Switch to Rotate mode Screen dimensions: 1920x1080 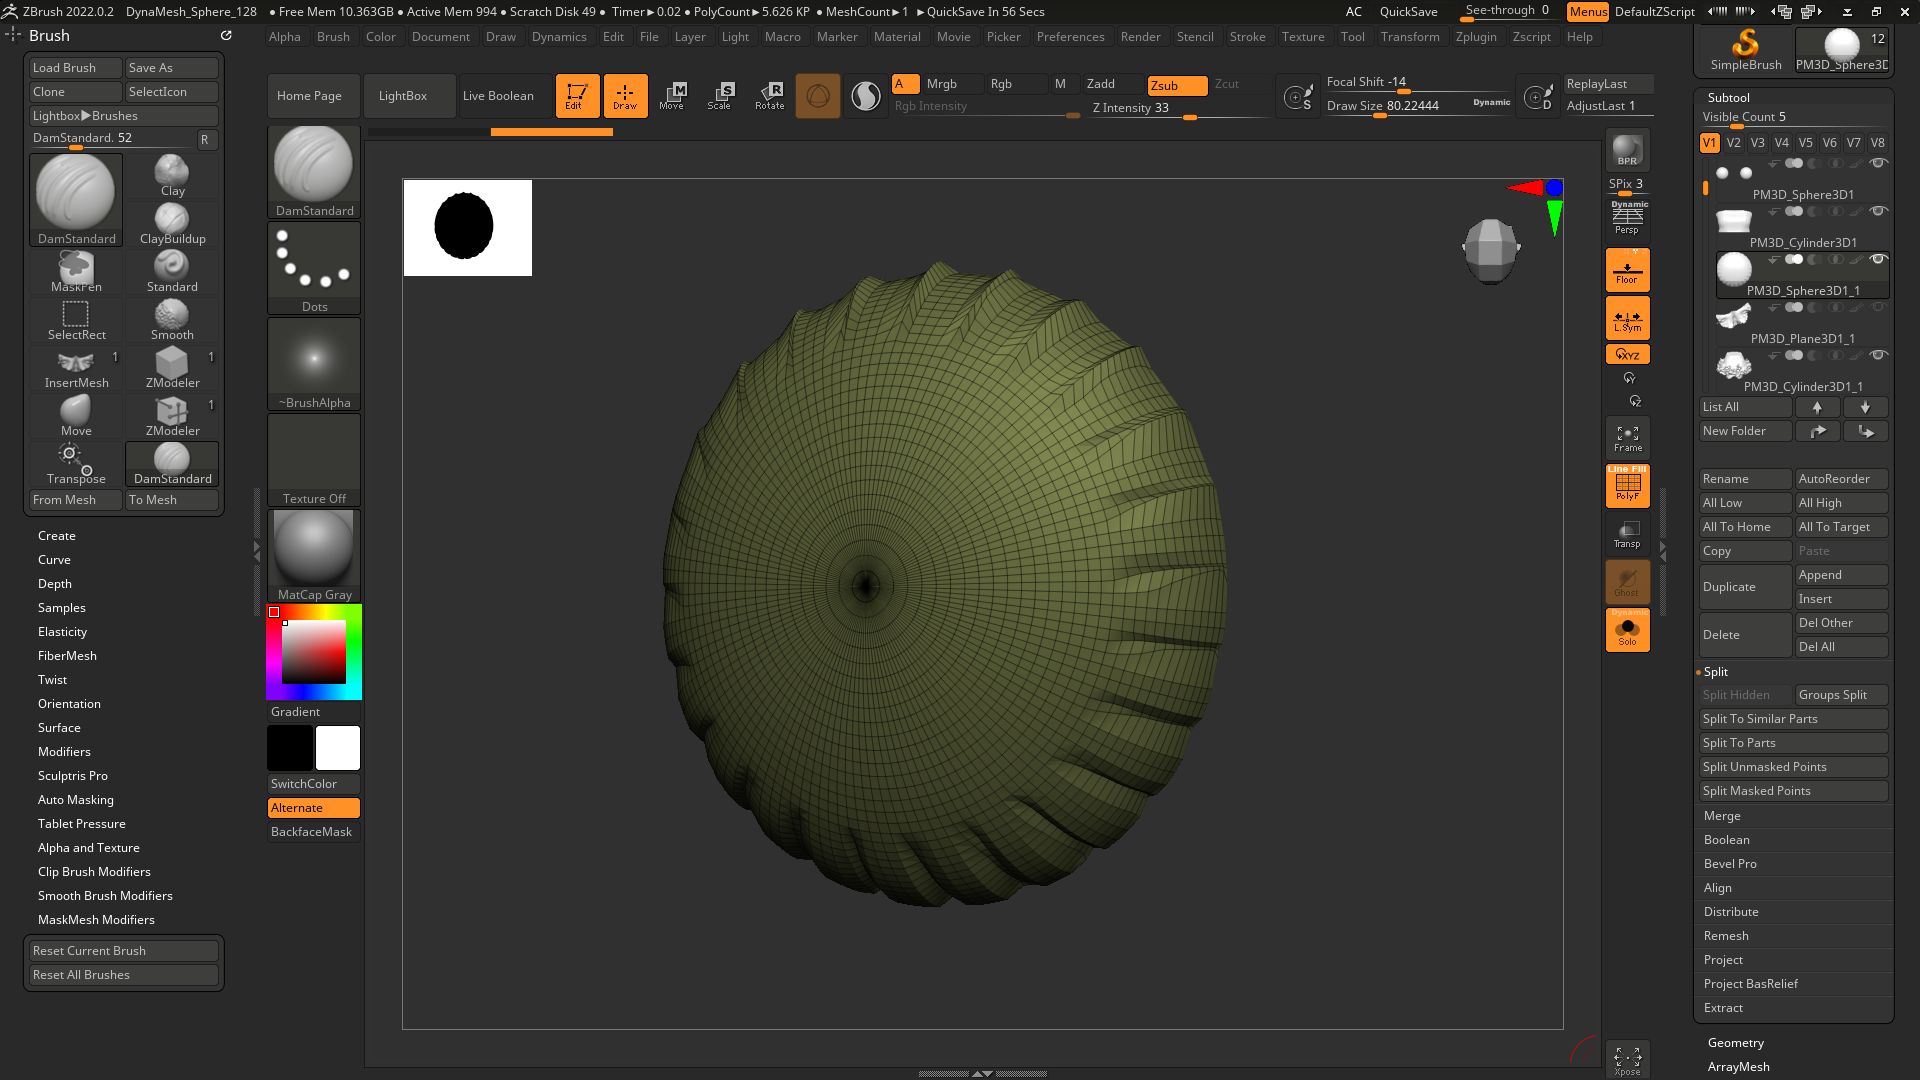(769, 95)
